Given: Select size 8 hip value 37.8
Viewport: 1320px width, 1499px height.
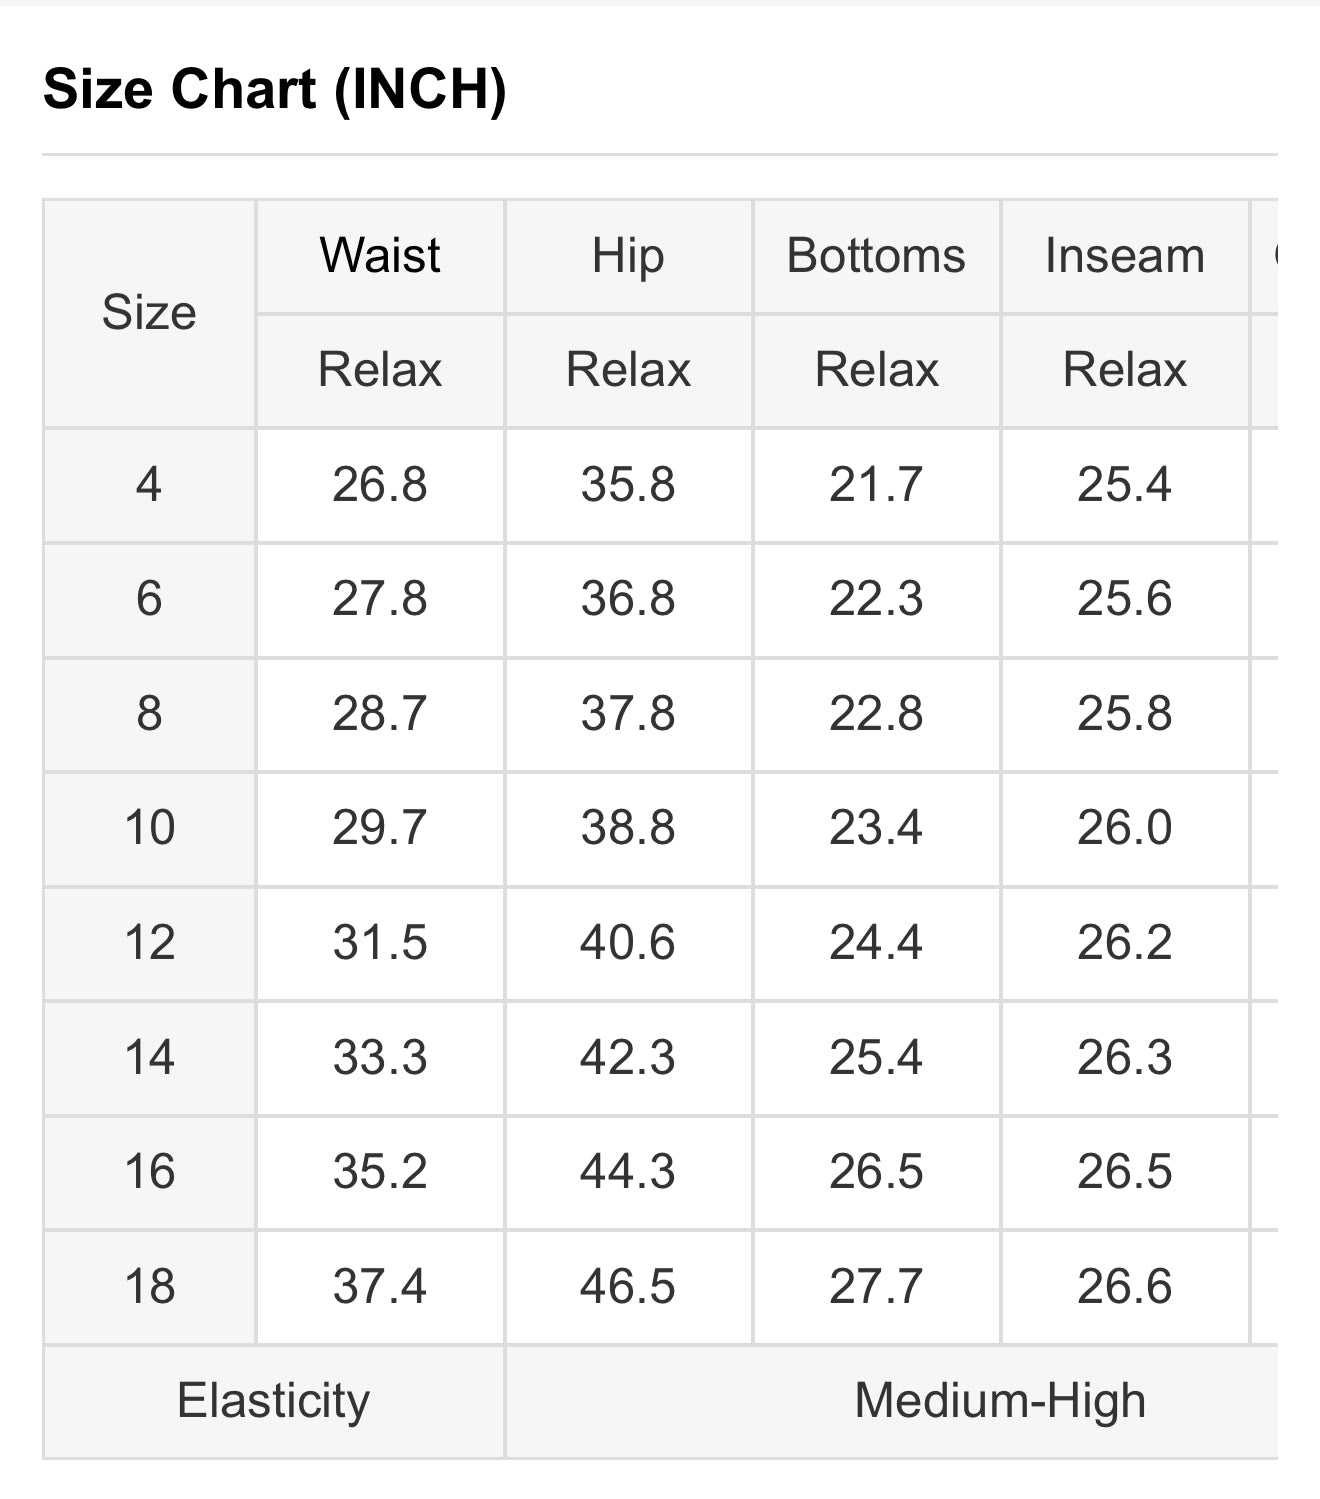Looking at the screenshot, I should (x=628, y=714).
